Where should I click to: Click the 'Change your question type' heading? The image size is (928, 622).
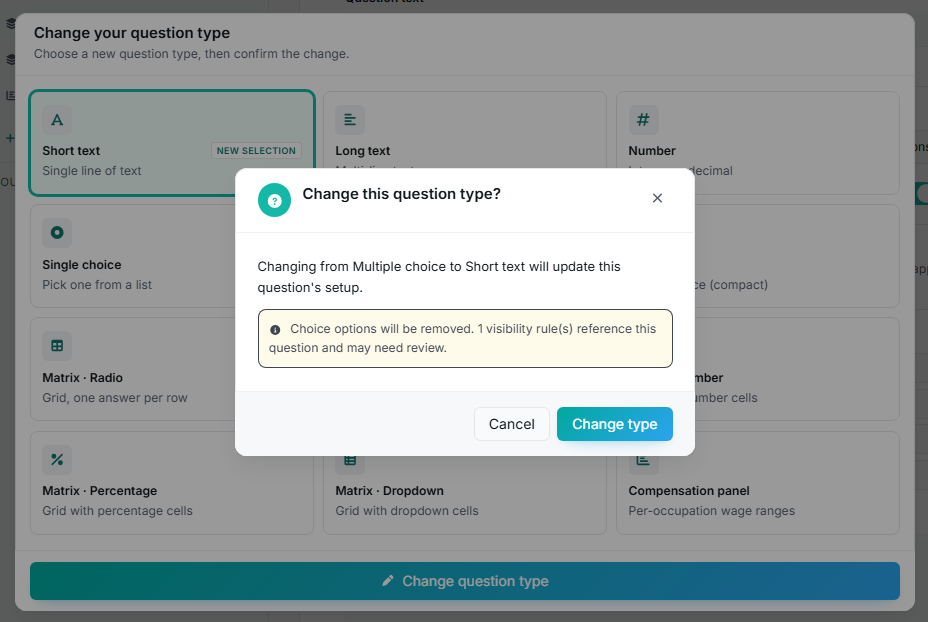[132, 33]
